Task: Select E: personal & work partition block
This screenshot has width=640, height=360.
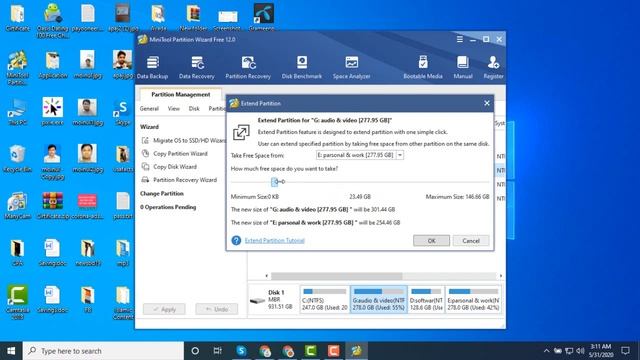Action: tap(473, 300)
